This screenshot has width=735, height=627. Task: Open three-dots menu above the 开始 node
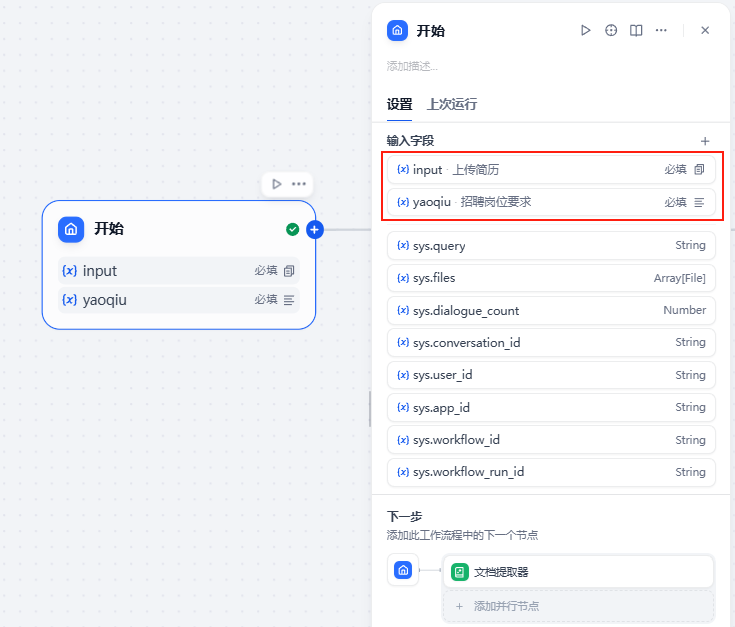(299, 184)
